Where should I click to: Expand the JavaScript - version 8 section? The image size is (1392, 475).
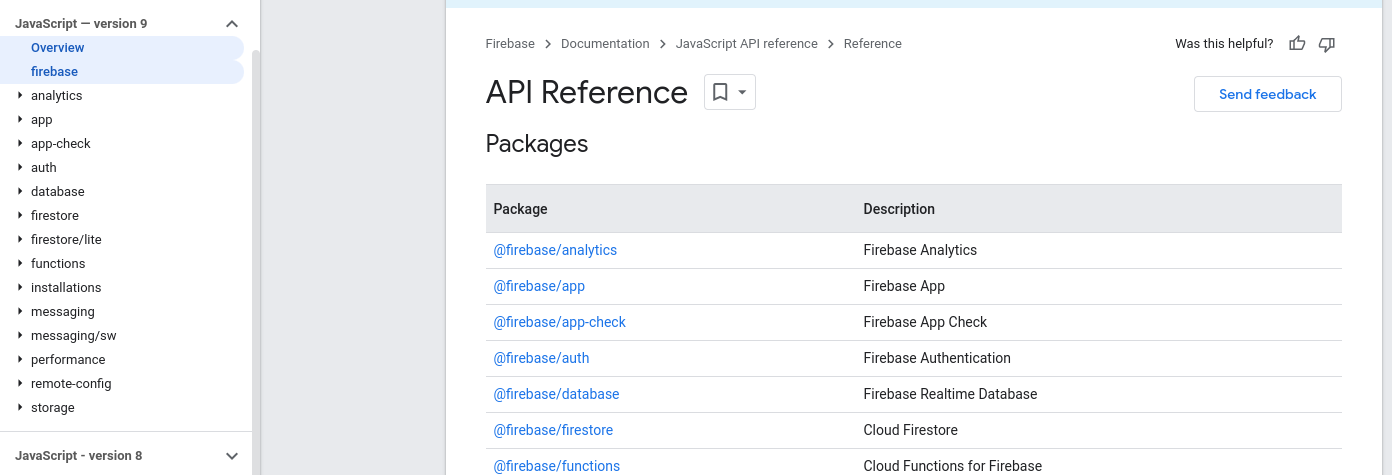[x=232, y=456]
